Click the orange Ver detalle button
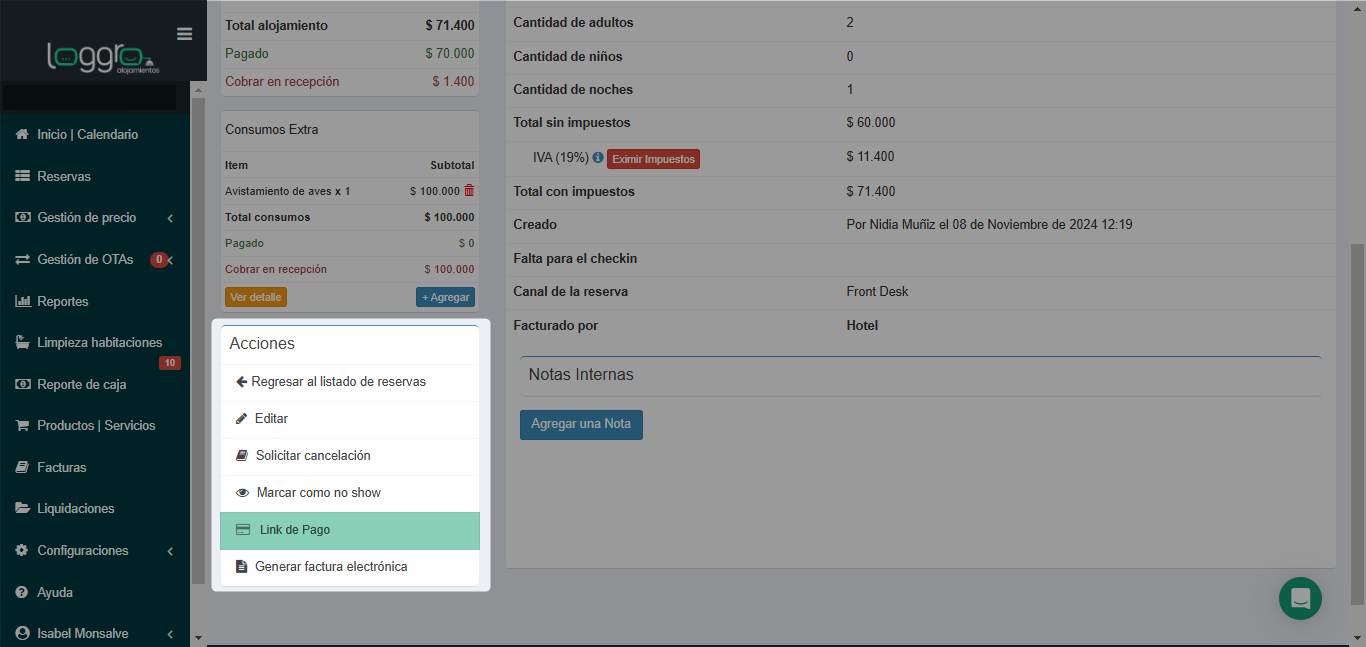1366x647 pixels. pyautogui.click(x=256, y=297)
